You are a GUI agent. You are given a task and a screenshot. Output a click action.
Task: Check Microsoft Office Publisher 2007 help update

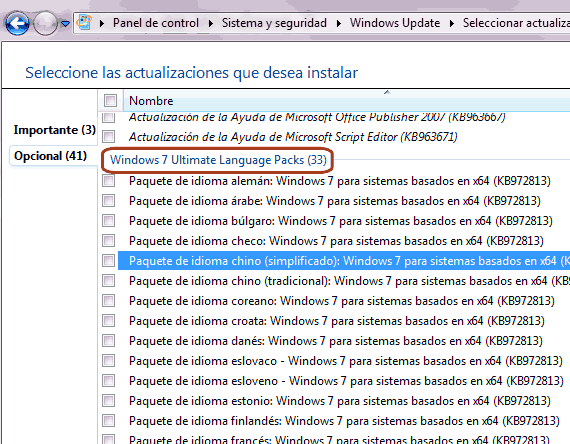point(109,117)
